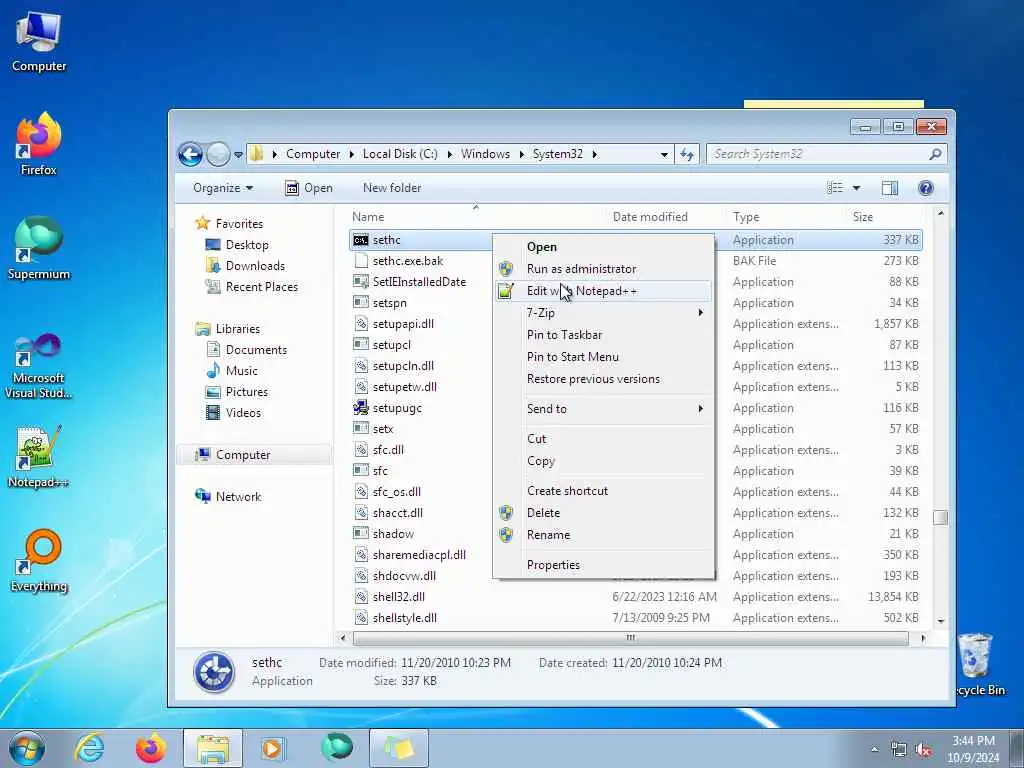Select Downloads in Favorites
This screenshot has width=1024, height=768.
click(255, 266)
